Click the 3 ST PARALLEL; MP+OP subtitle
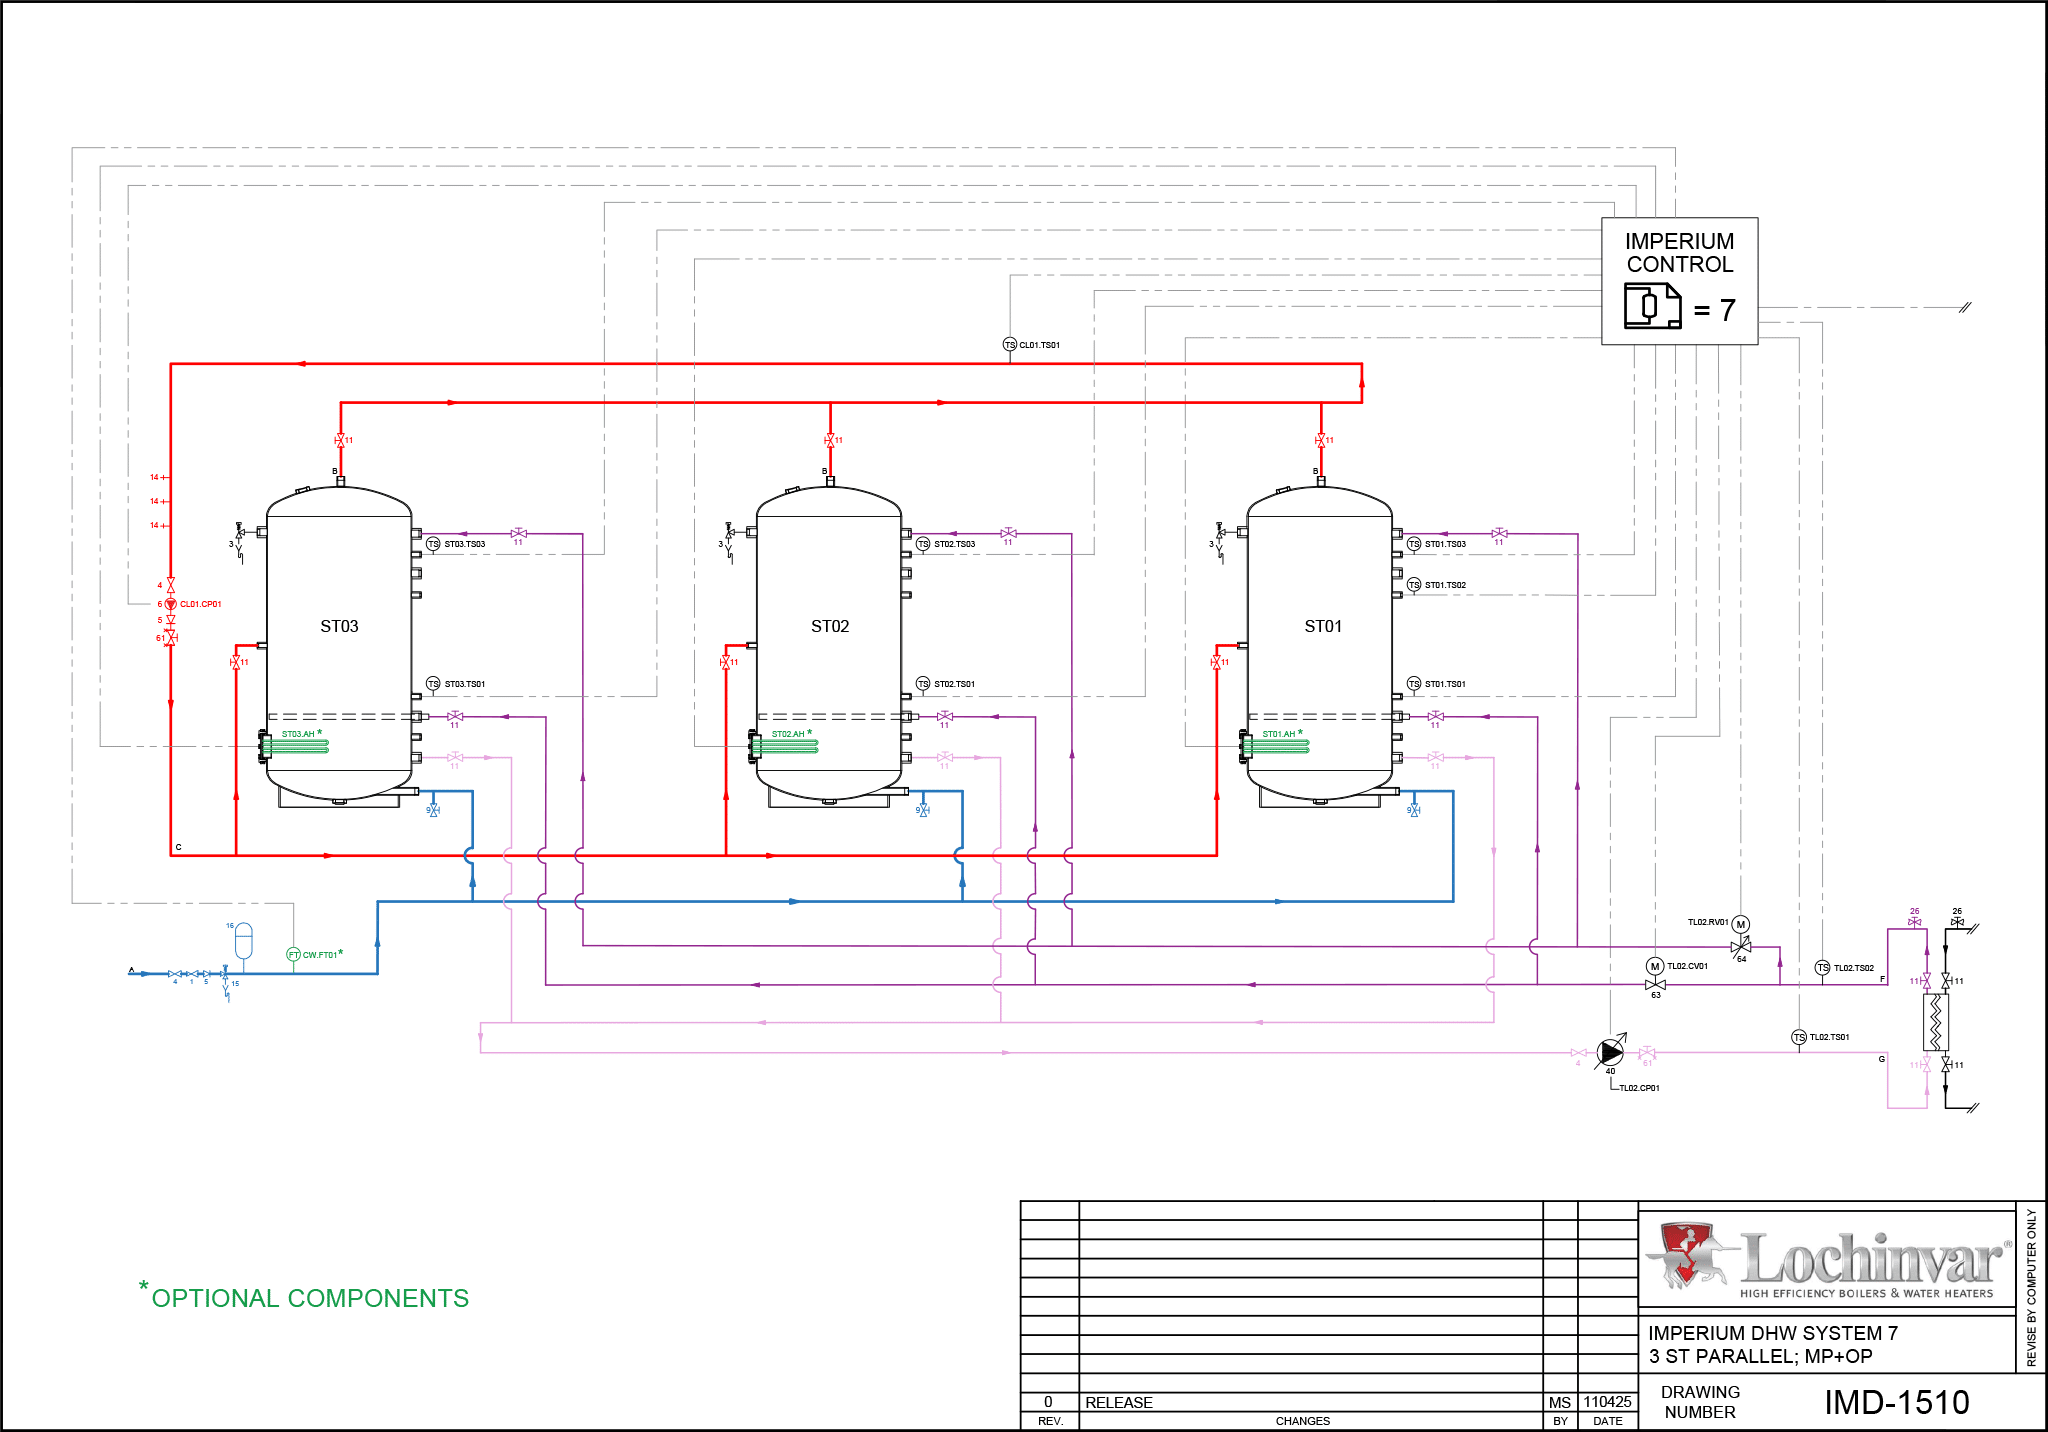This screenshot has width=2048, height=1432. point(1761,1357)
